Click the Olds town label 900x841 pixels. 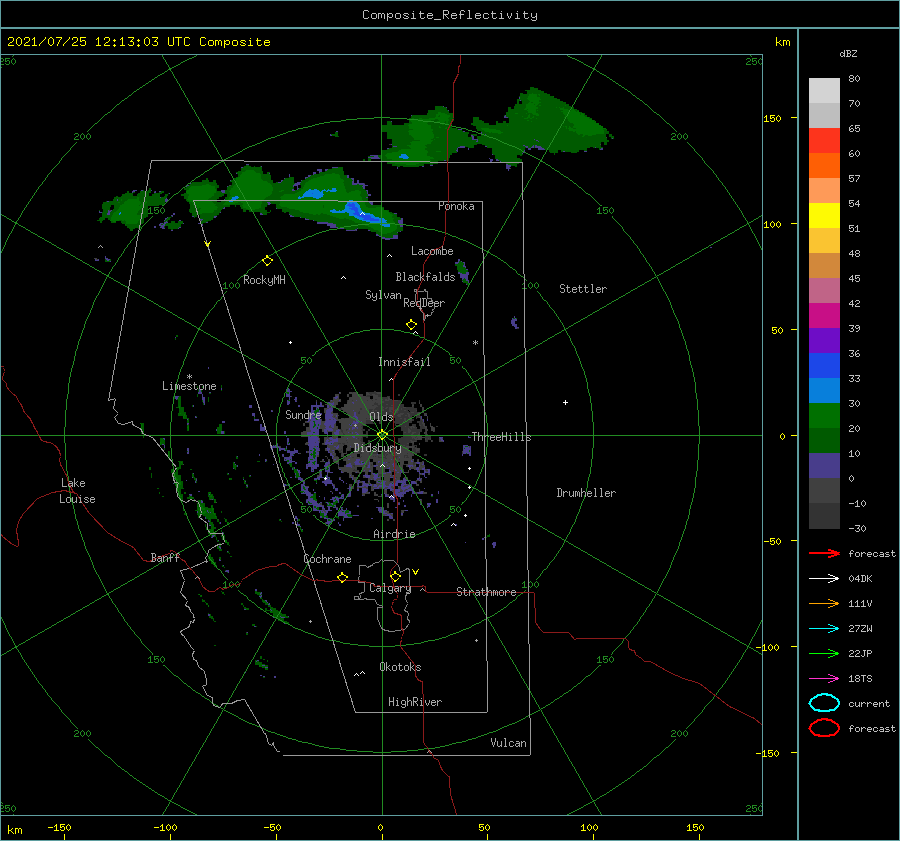tap(381, 417)
